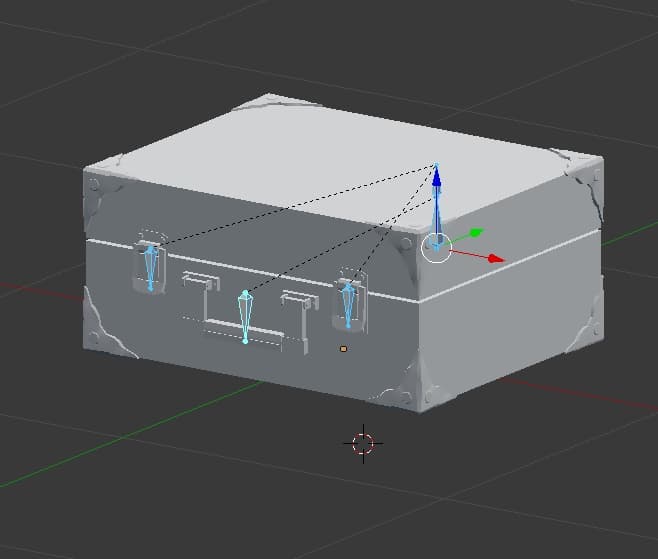658x559 pixels.
Task: Select the small orange origin point
Action: point(343,349)
